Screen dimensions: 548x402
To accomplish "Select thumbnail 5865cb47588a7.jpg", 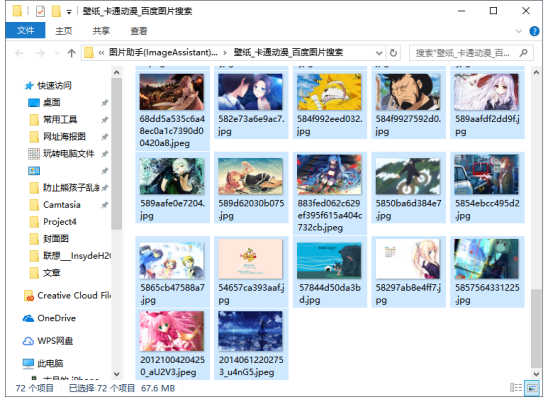I will tap(172, 260).
